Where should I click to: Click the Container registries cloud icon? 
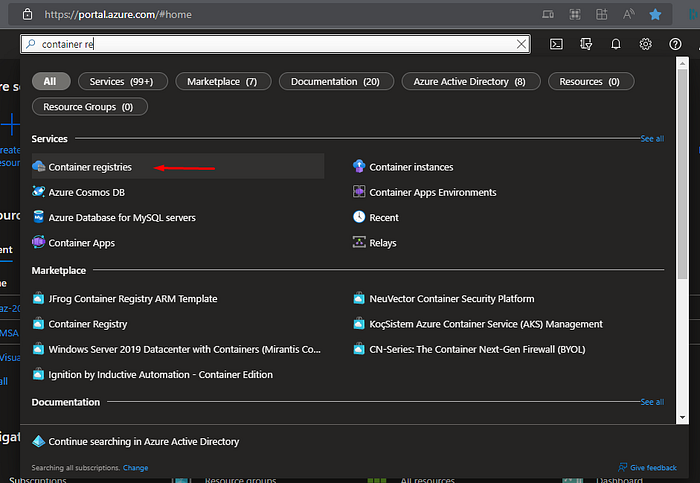[39, 167]
